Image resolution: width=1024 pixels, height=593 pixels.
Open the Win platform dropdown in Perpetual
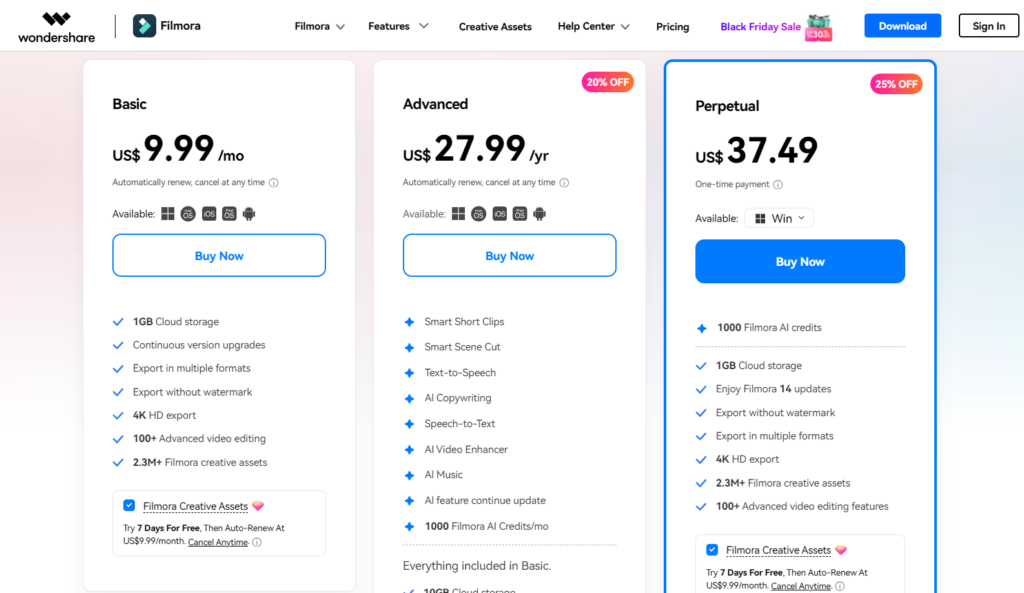(x=779, y=218)
